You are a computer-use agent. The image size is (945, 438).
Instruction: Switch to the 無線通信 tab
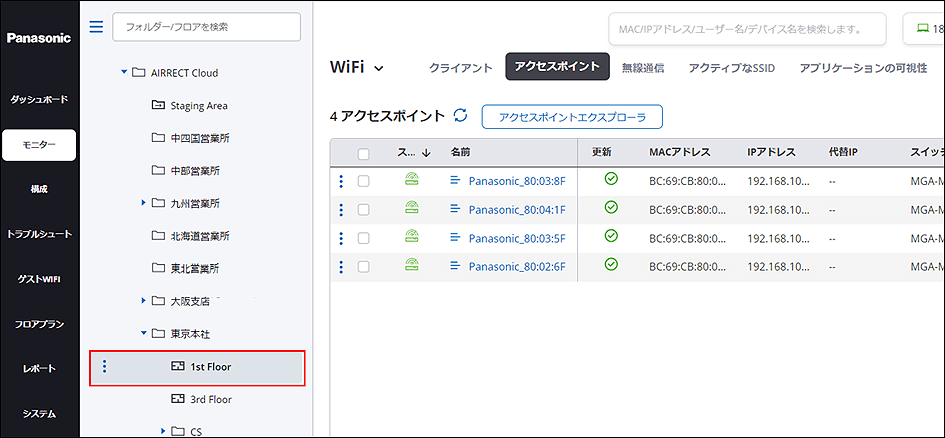click(643, 68)
